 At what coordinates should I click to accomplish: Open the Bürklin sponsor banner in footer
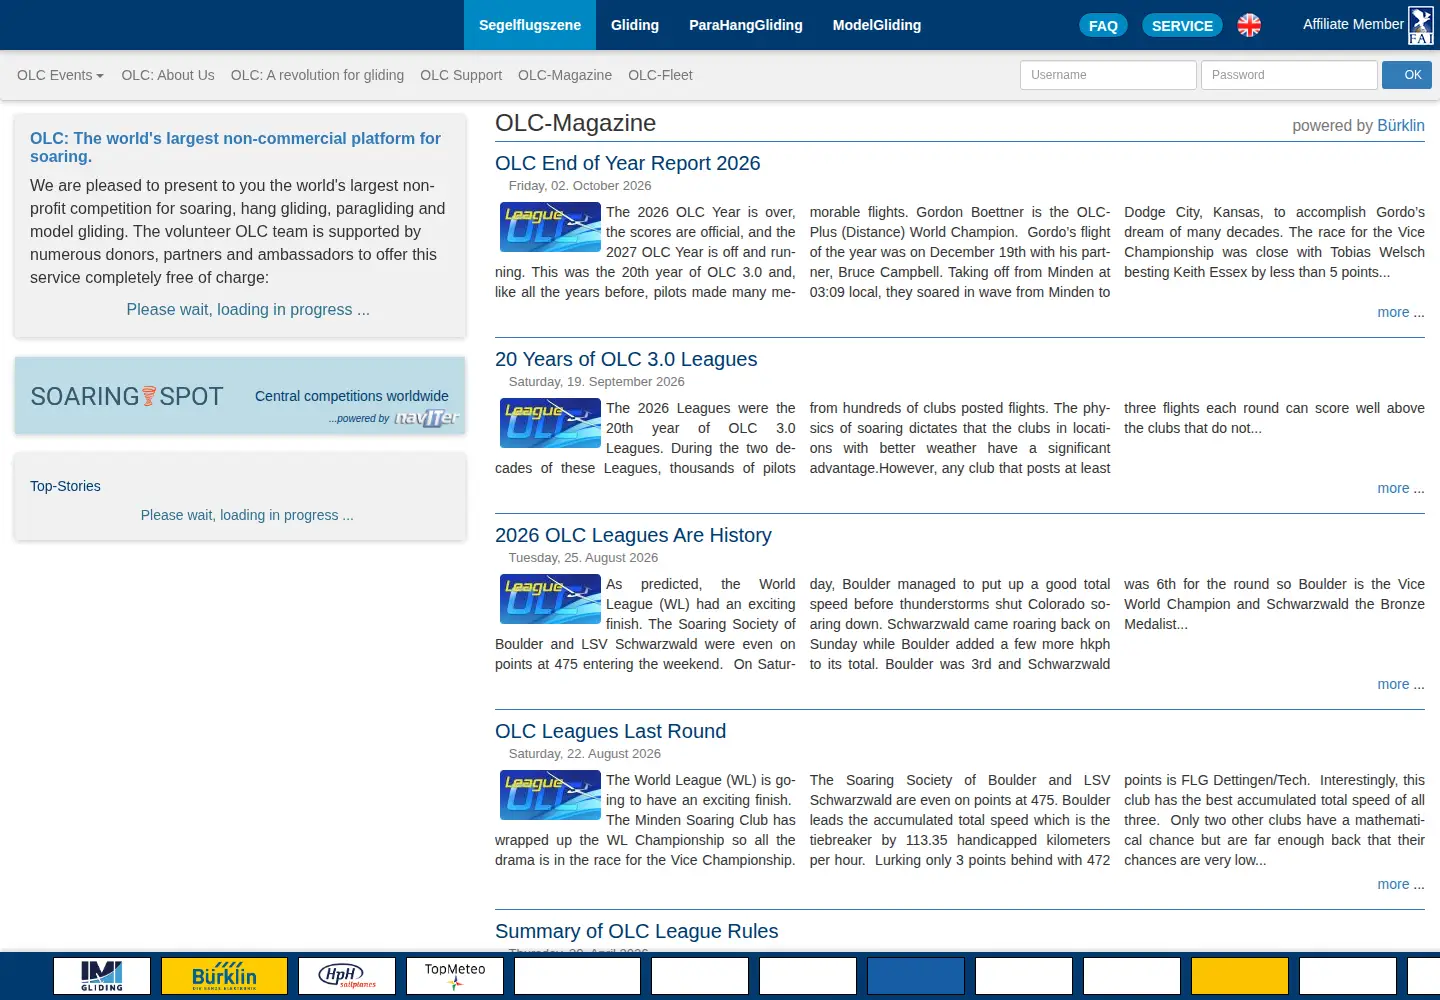click(224, 976)
